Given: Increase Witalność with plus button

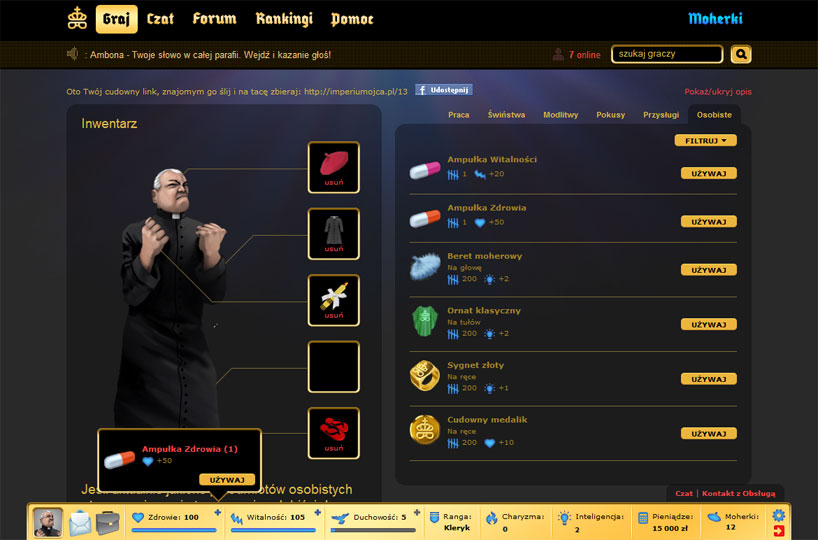Looking at the screenshot, I should pos(317,513).
